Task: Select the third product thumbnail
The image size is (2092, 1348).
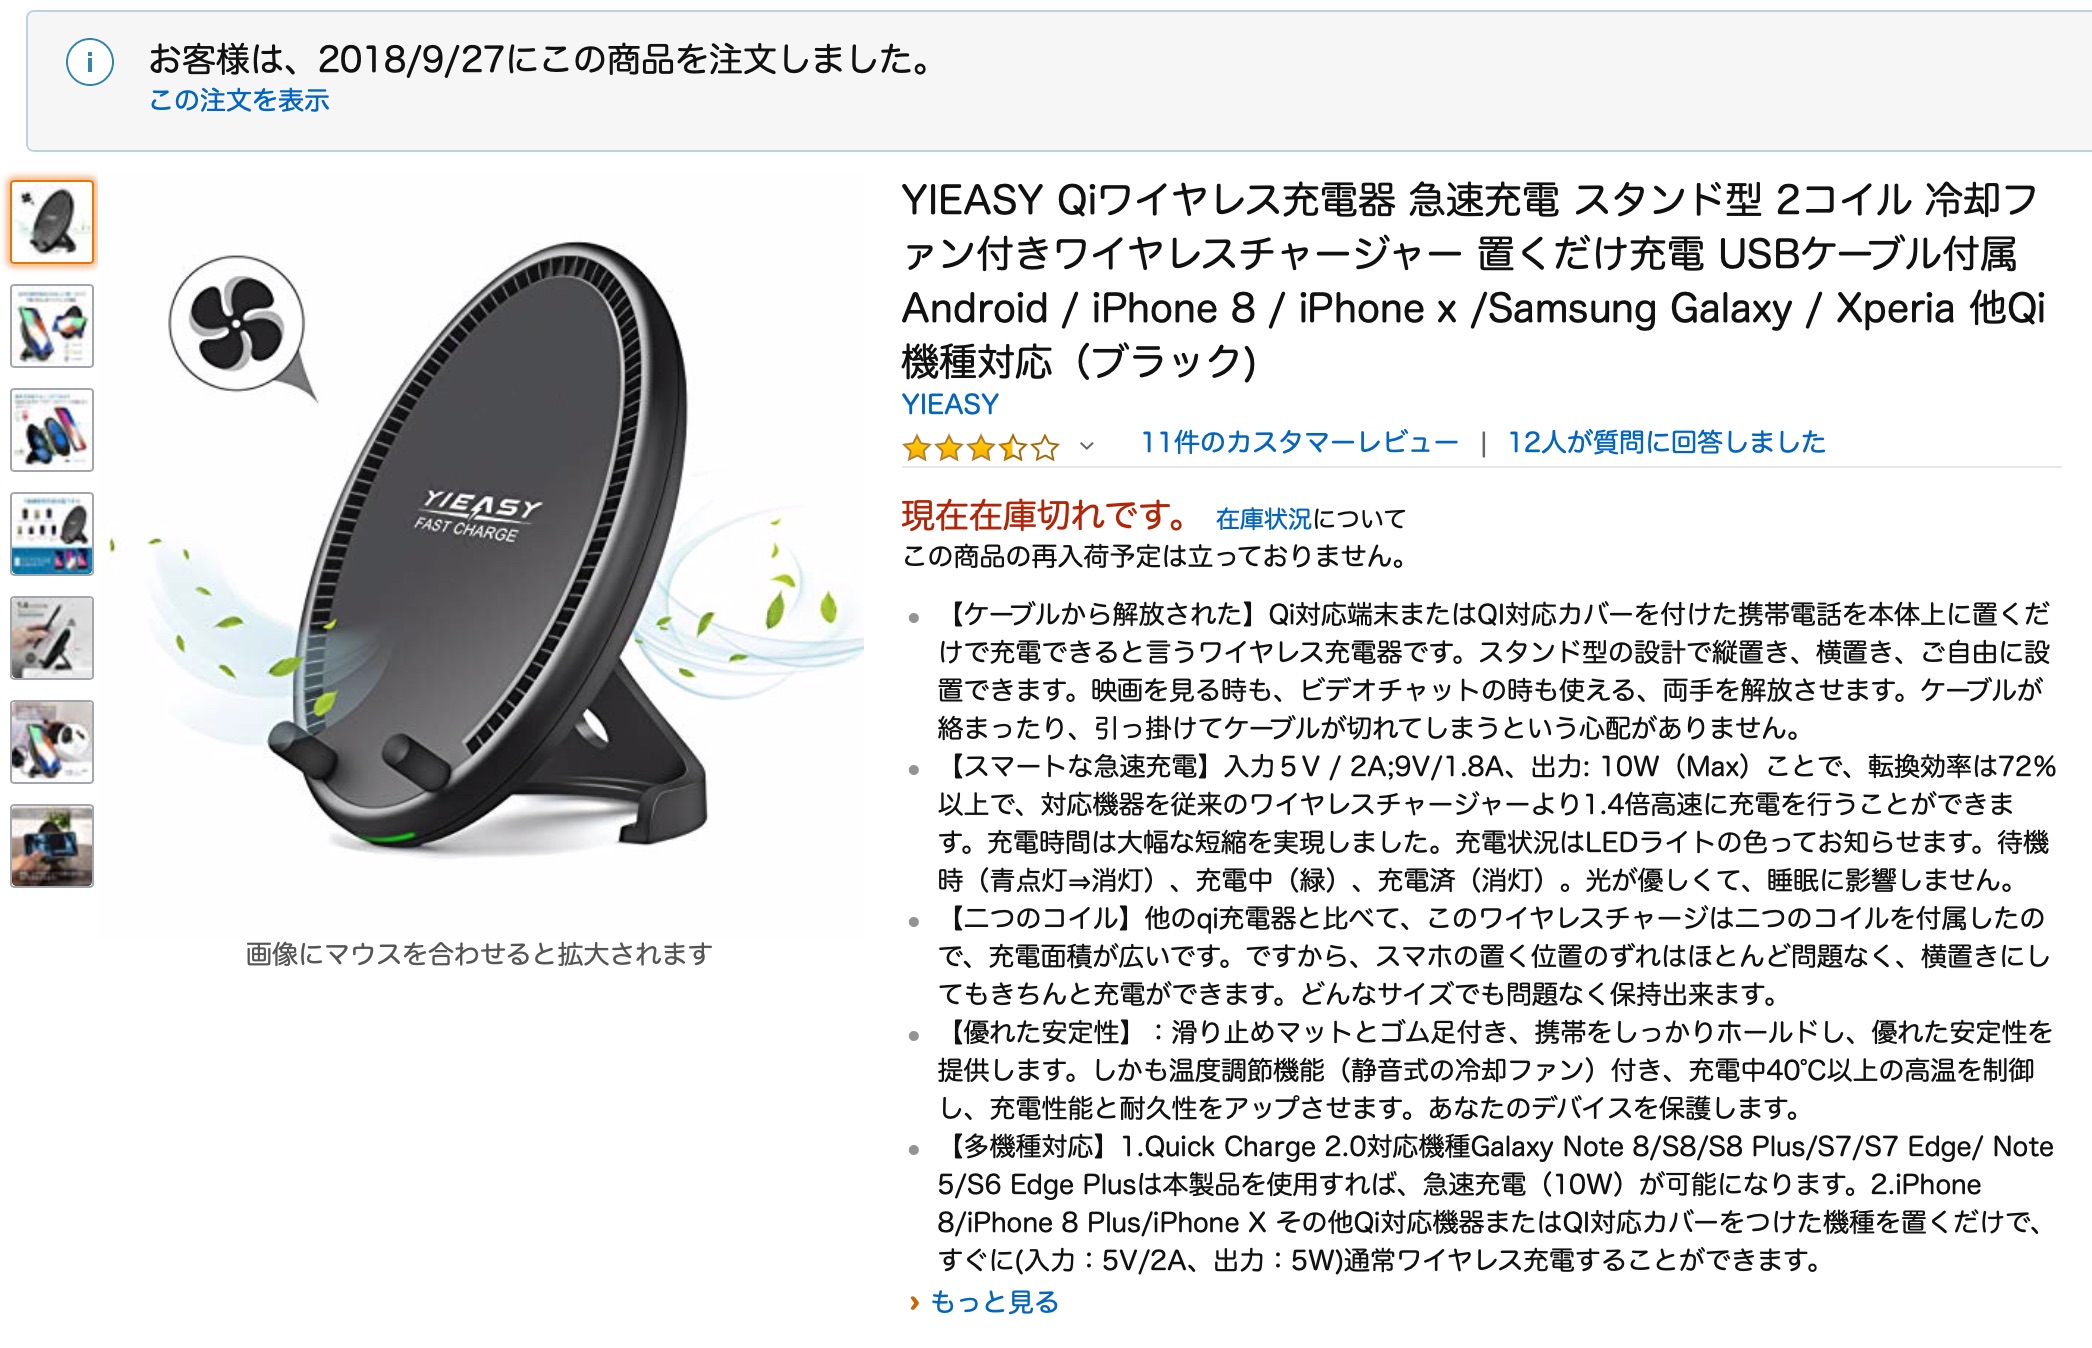Action: 52,430
